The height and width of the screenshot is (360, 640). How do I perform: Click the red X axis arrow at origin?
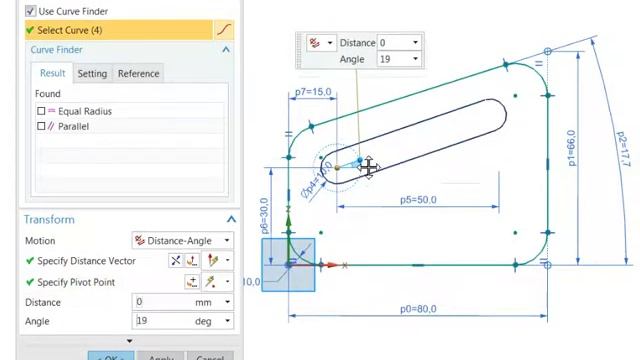333,265
